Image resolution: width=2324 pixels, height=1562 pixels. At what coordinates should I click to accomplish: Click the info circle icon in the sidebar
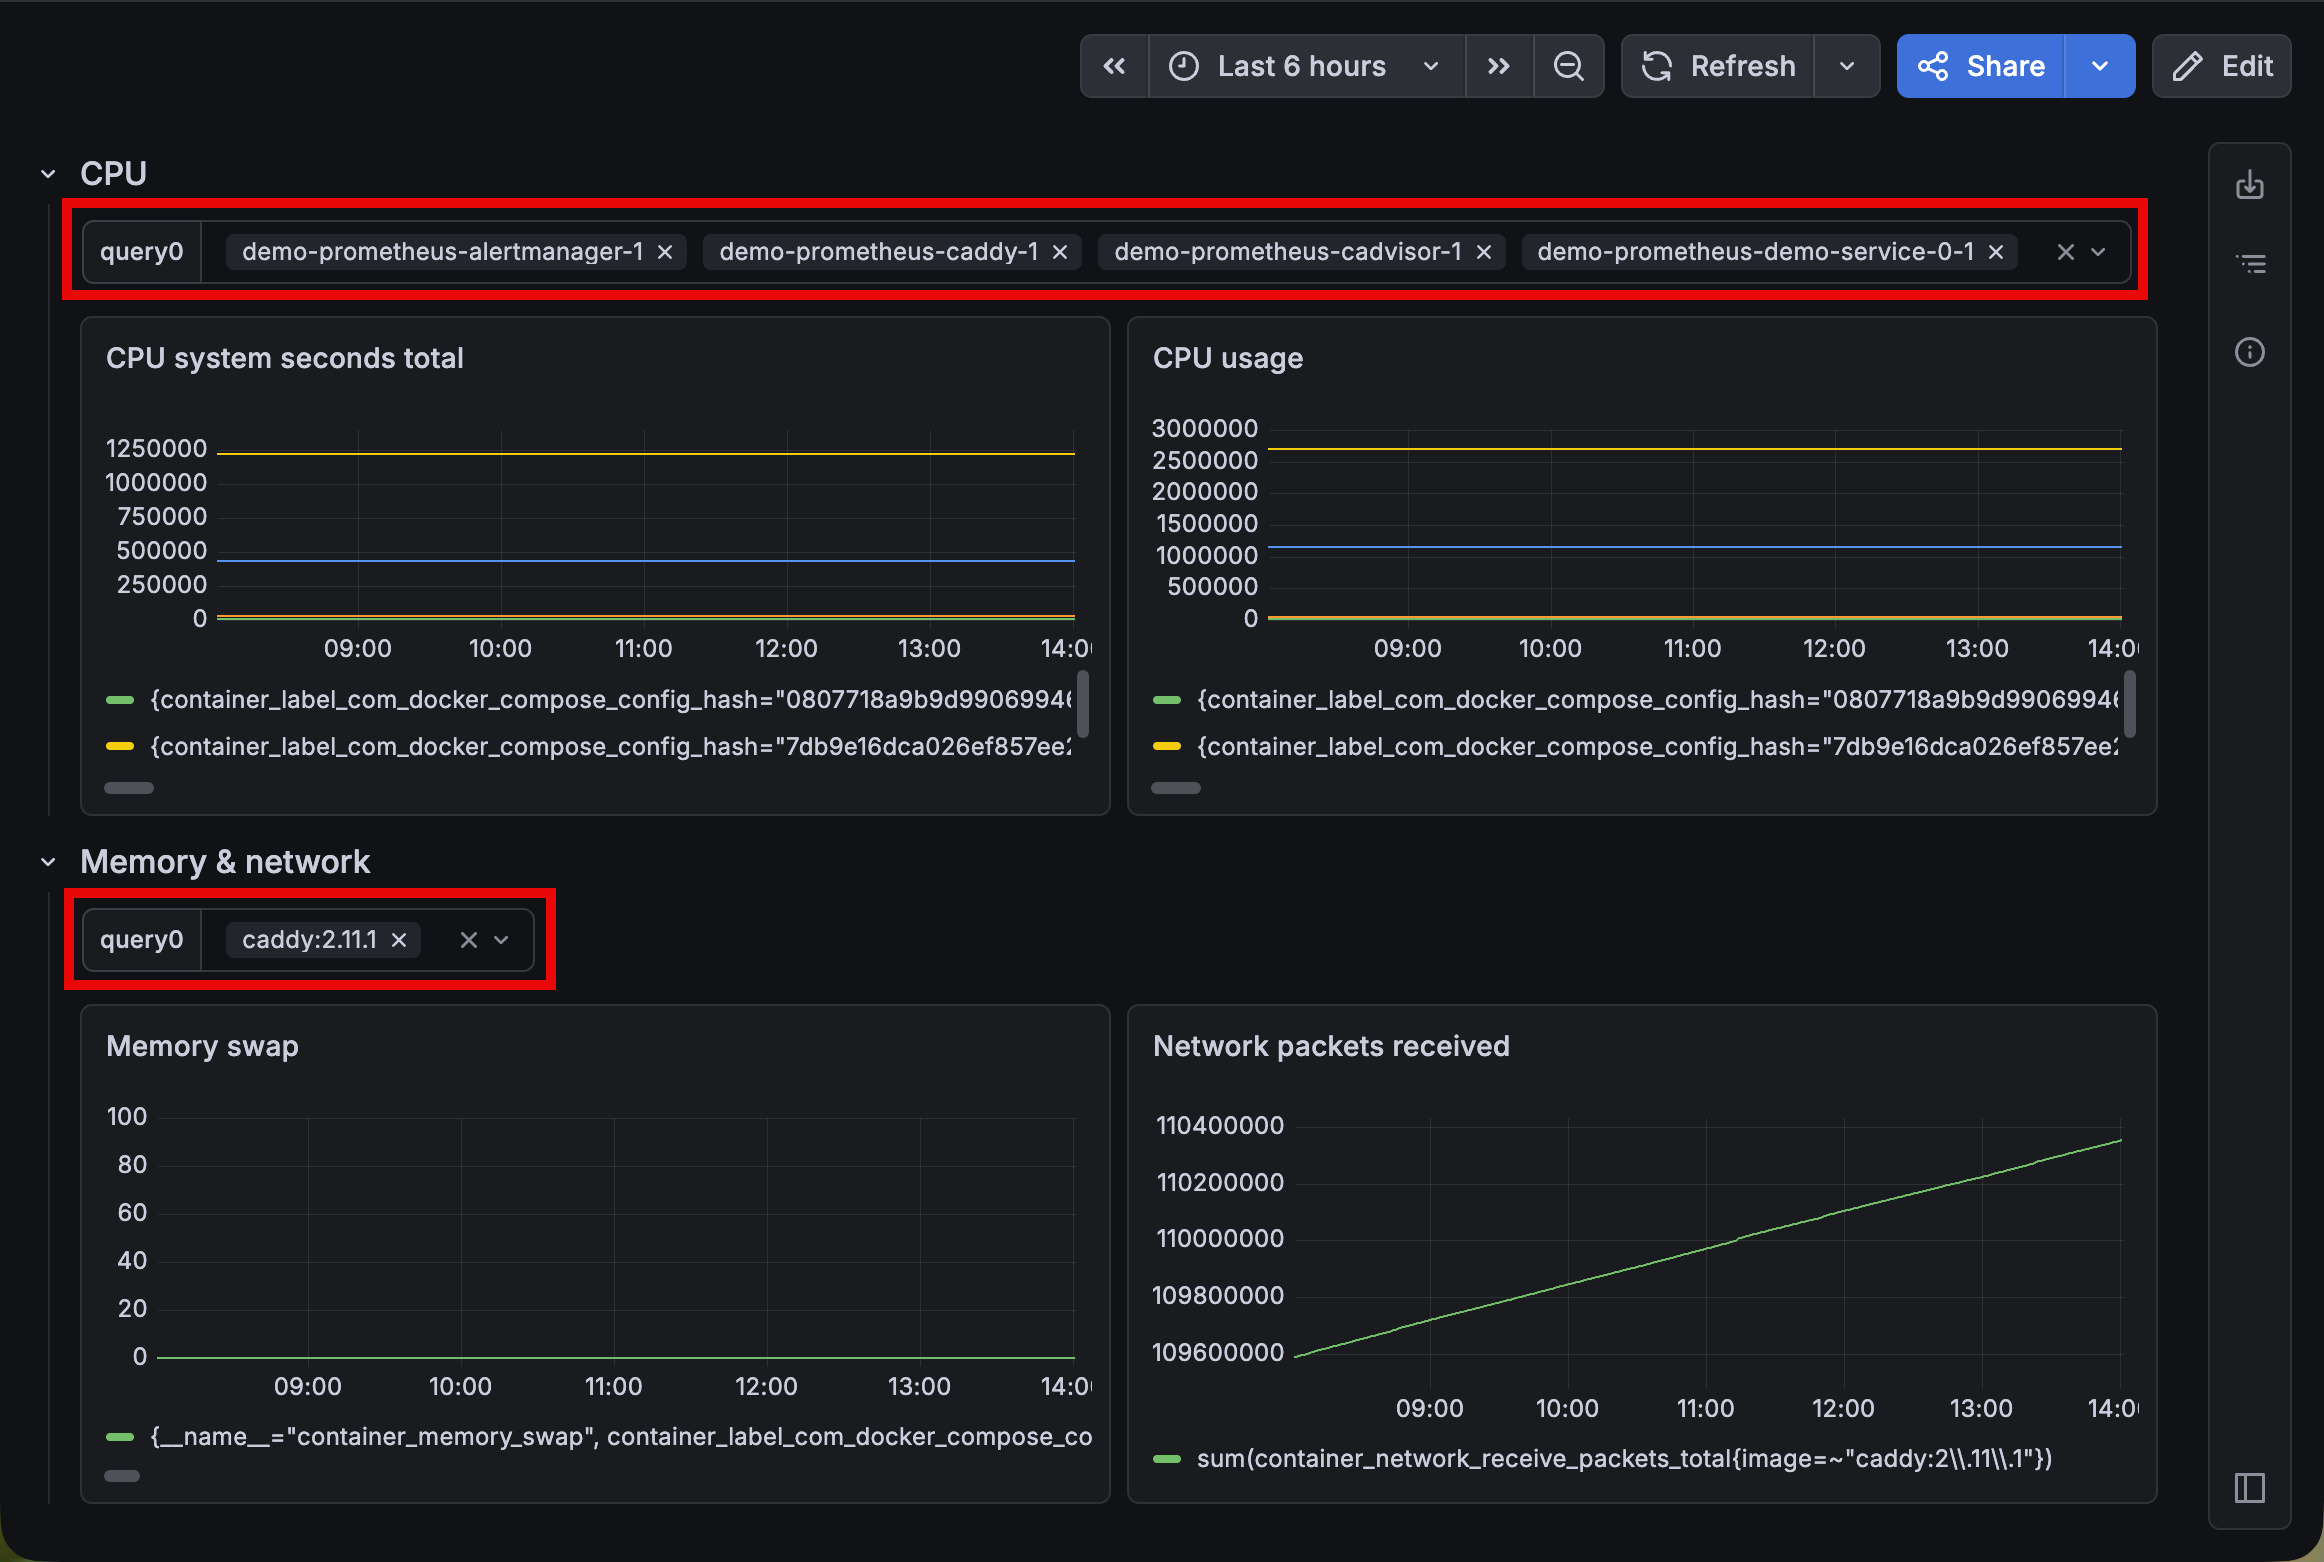click(2249, 352)
